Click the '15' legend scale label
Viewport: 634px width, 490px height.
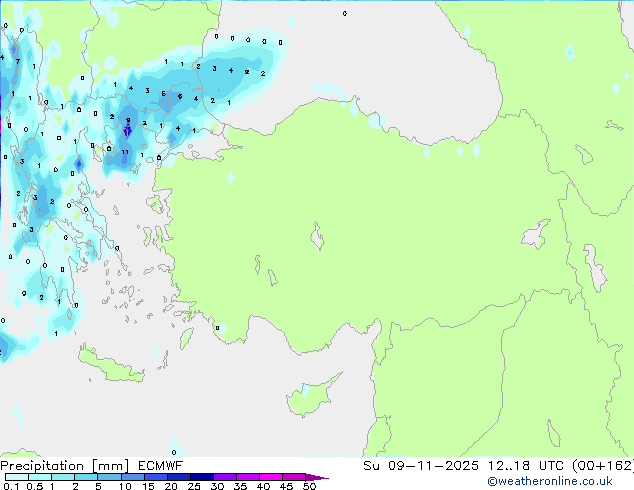click(x=148, y=486)
